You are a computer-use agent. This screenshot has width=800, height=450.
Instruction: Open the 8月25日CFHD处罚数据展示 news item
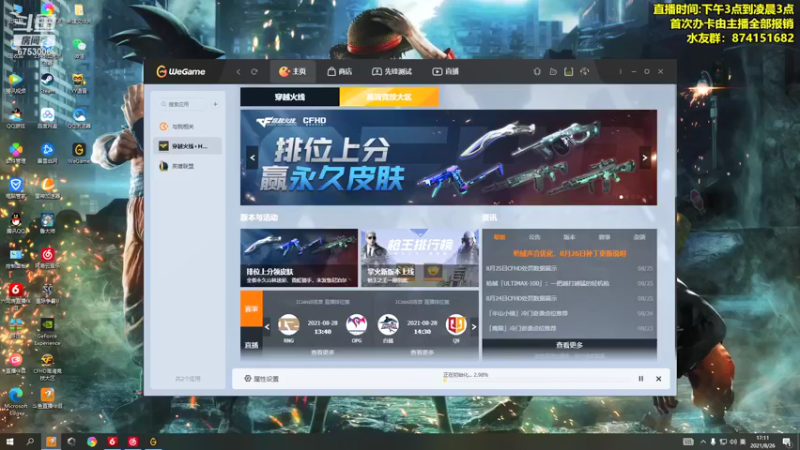[x=521, y=268]
